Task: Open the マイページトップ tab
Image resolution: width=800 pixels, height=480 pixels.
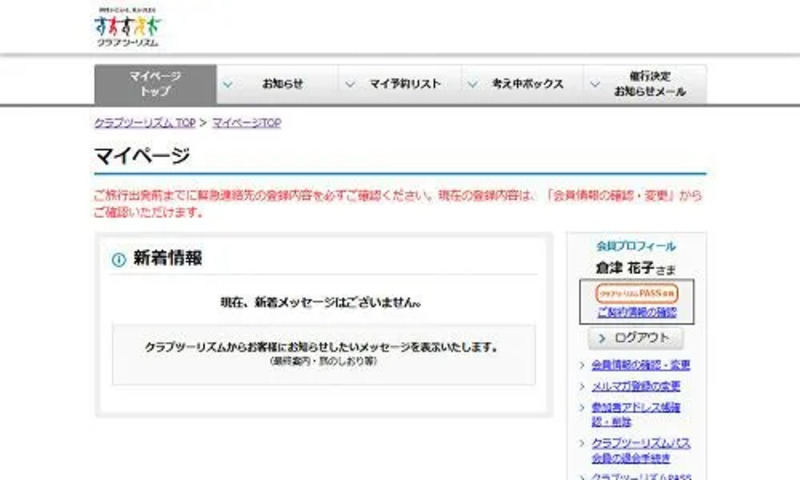Action: (156, 84)
